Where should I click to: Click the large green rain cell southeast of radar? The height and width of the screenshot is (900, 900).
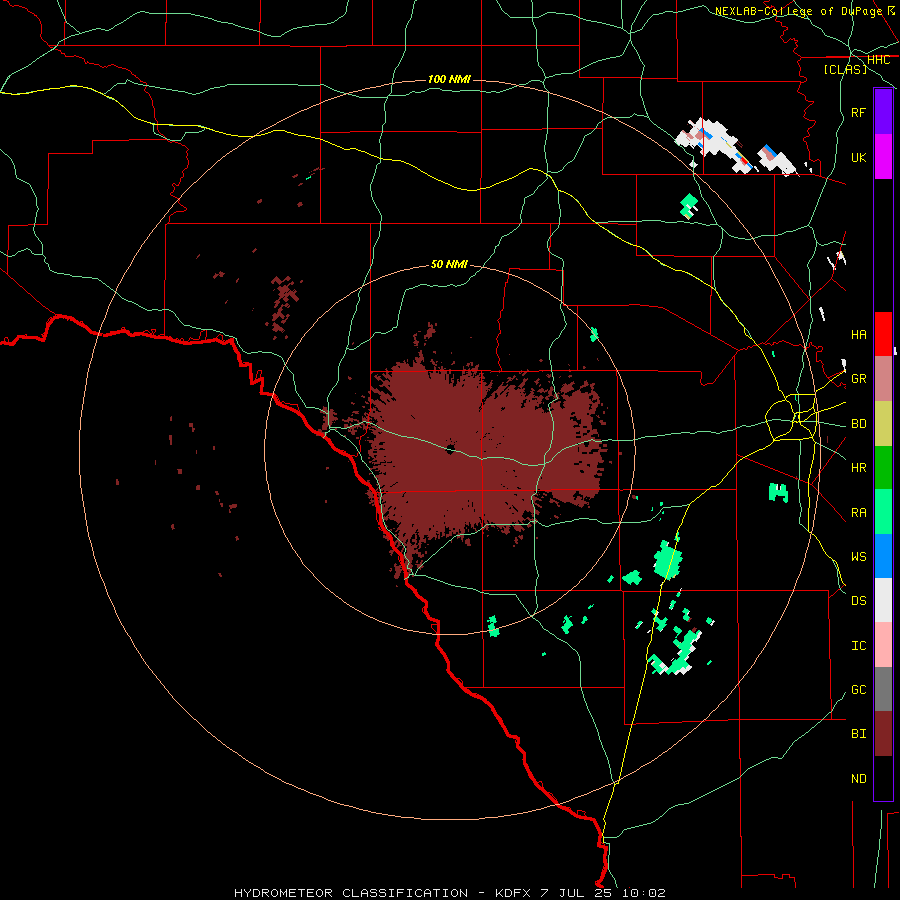click(668, 560)
